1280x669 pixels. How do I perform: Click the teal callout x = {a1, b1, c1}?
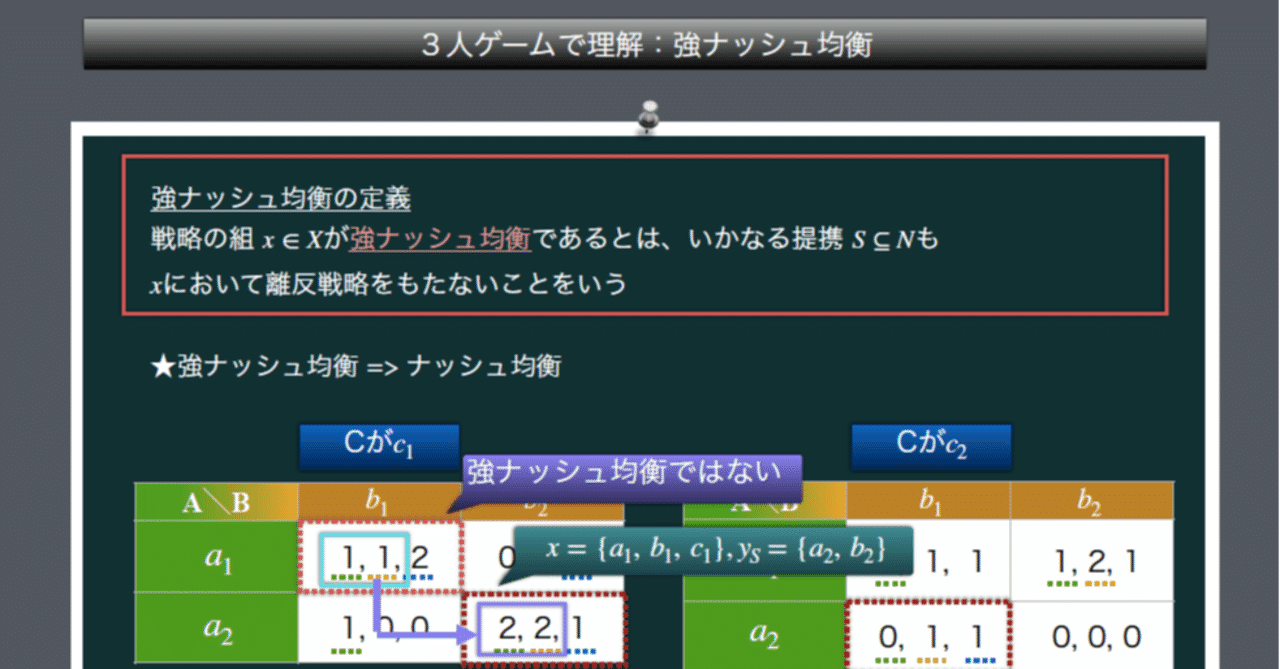pos(714,549)
